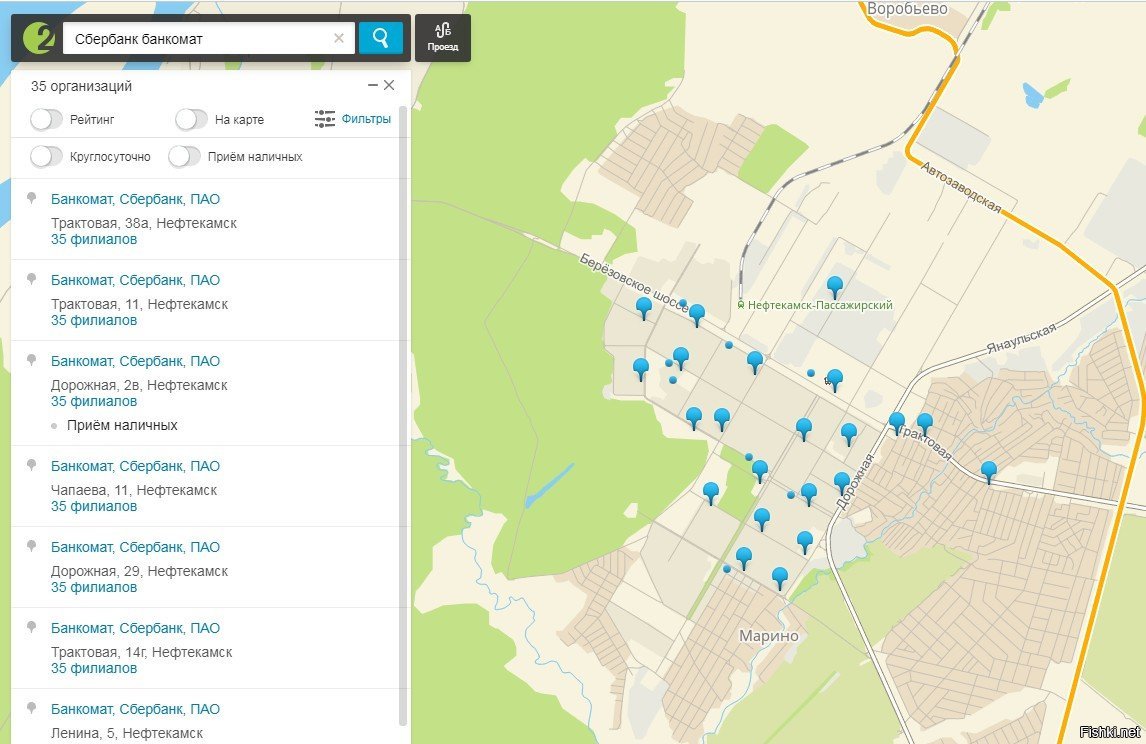Click the address Дорожная, 29, Нефтекамск
Image resolution: width=1146 pixels, height=744 pixels.
click(x=140, y=572)
